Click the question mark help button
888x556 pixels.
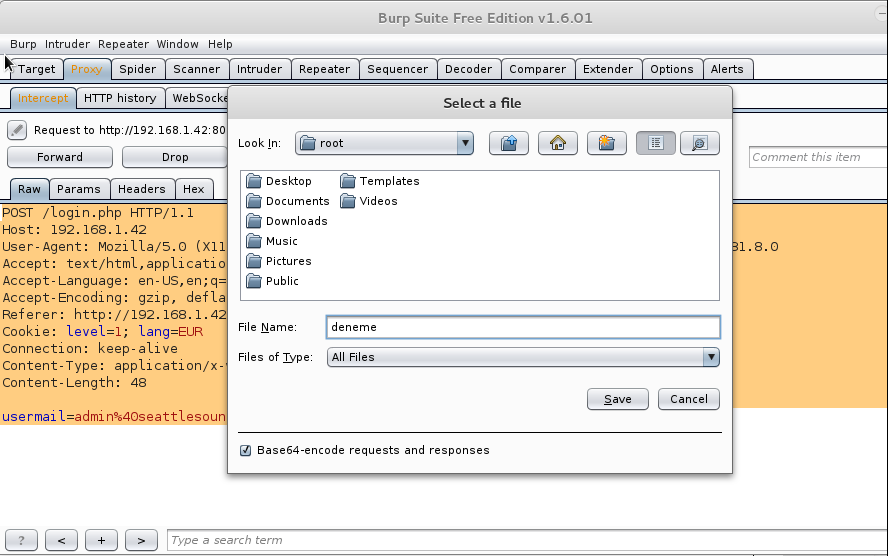[x=22, y=540]
